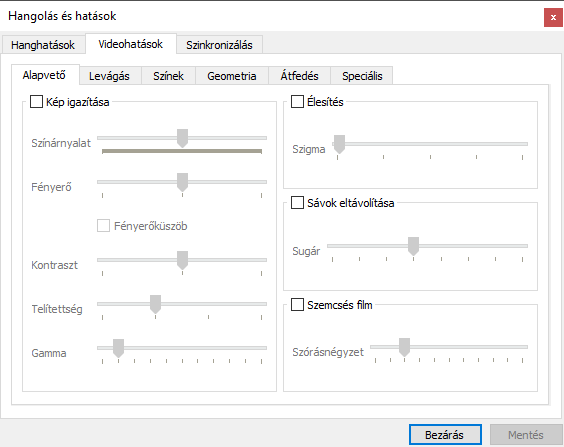Click the Színárnyalat label
Viewport: 564px width, 447px height.
click(61, 143)
